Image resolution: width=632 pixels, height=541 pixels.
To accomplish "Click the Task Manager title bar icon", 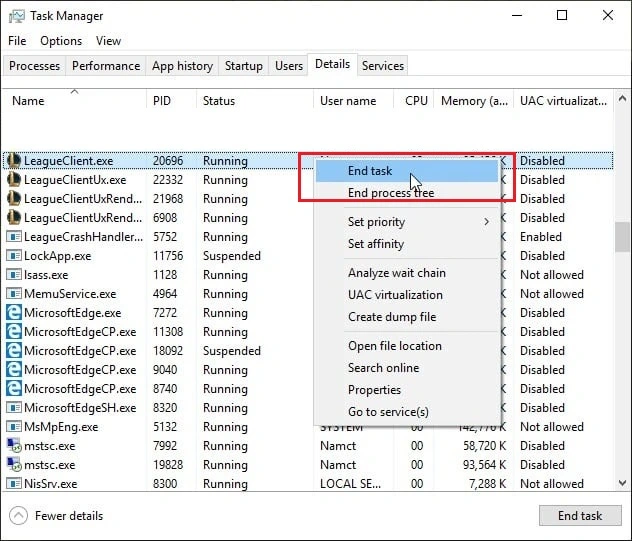I will (17, 16).
